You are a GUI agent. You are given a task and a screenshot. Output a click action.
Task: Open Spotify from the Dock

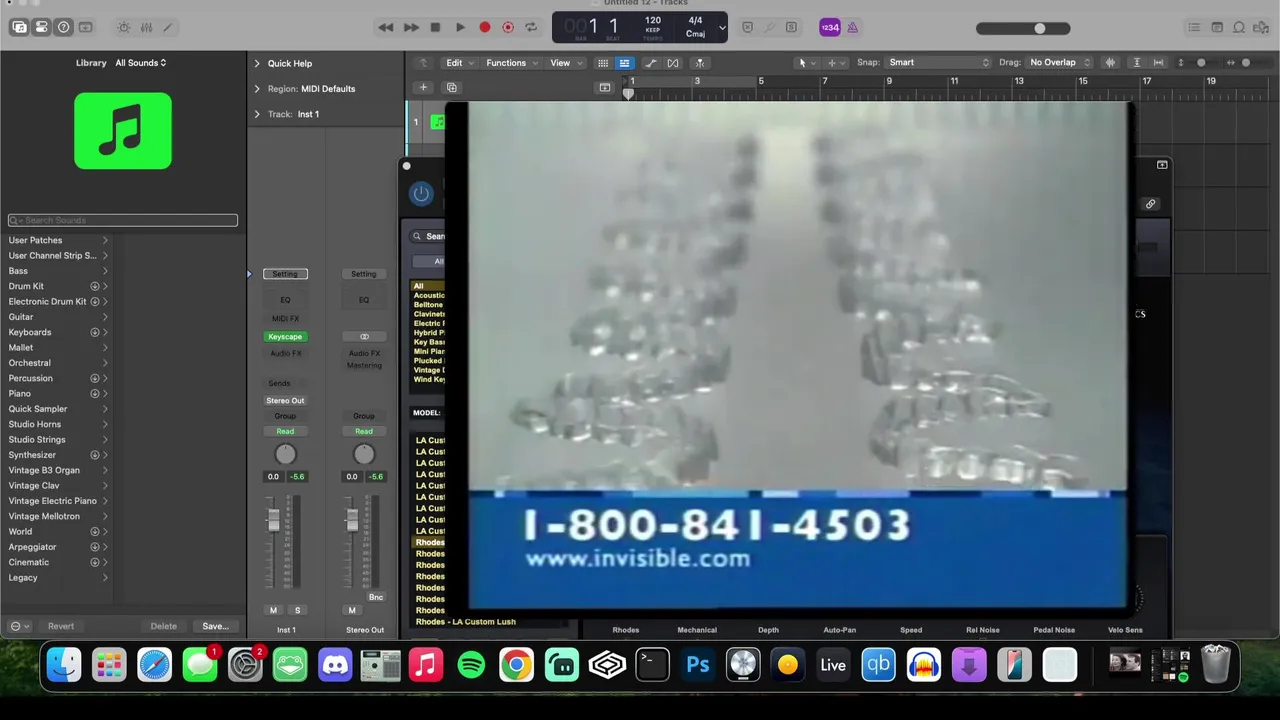(471, 665)
